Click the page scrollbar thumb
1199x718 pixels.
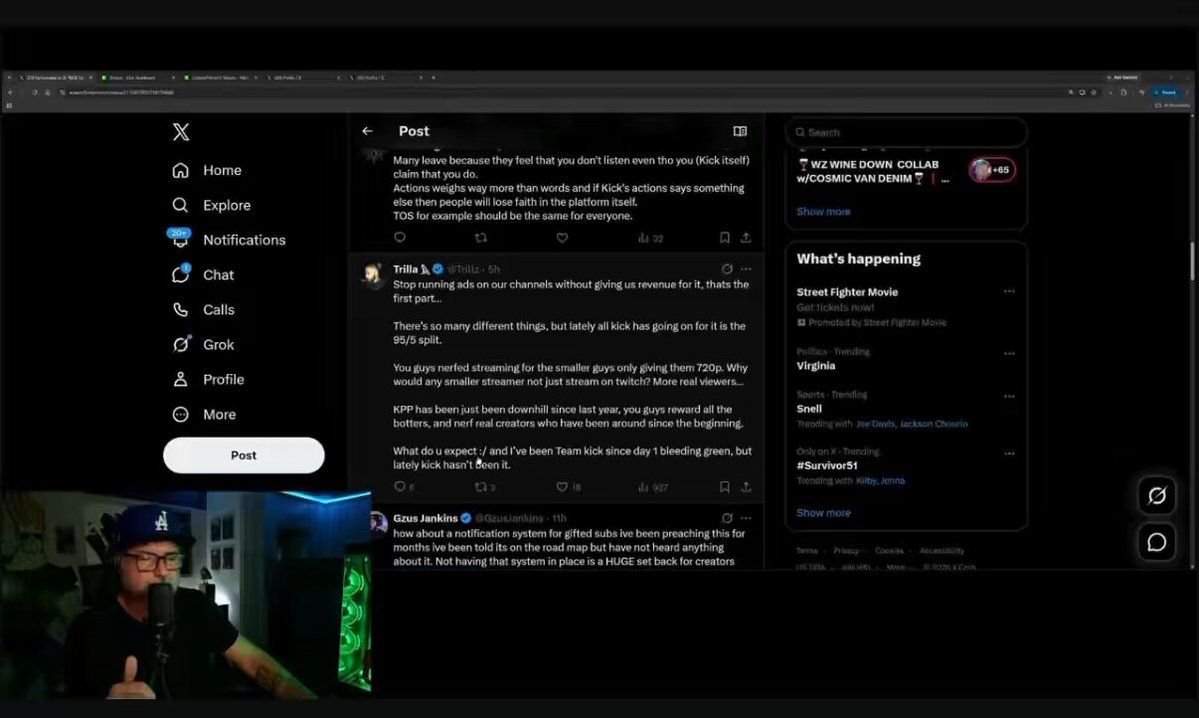(x=1191, y=261)
